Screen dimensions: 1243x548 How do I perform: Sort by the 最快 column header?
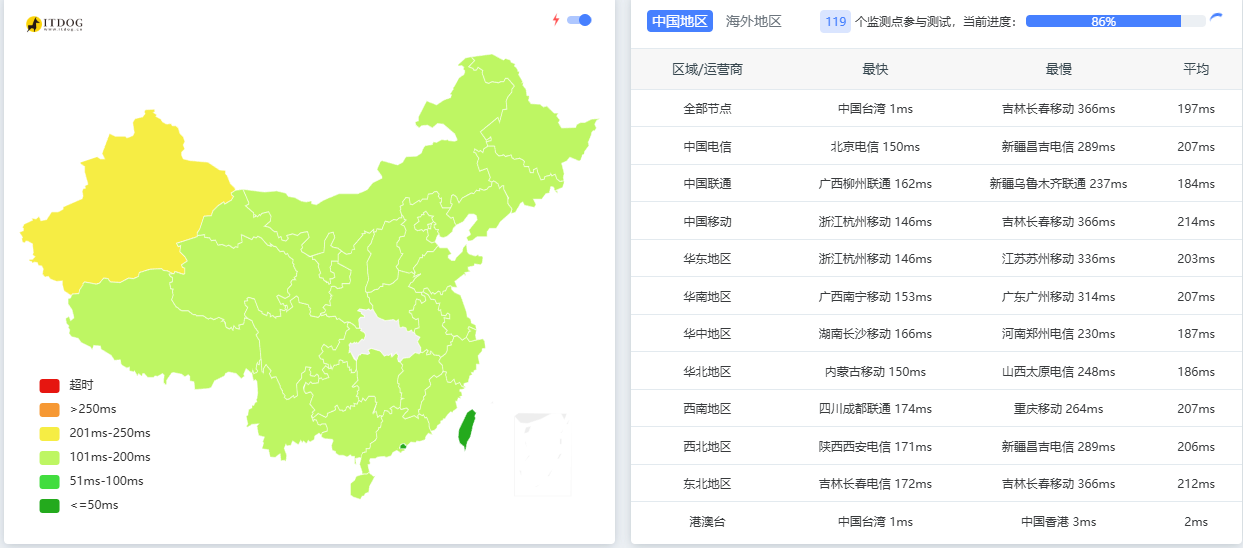click(875, 69)
